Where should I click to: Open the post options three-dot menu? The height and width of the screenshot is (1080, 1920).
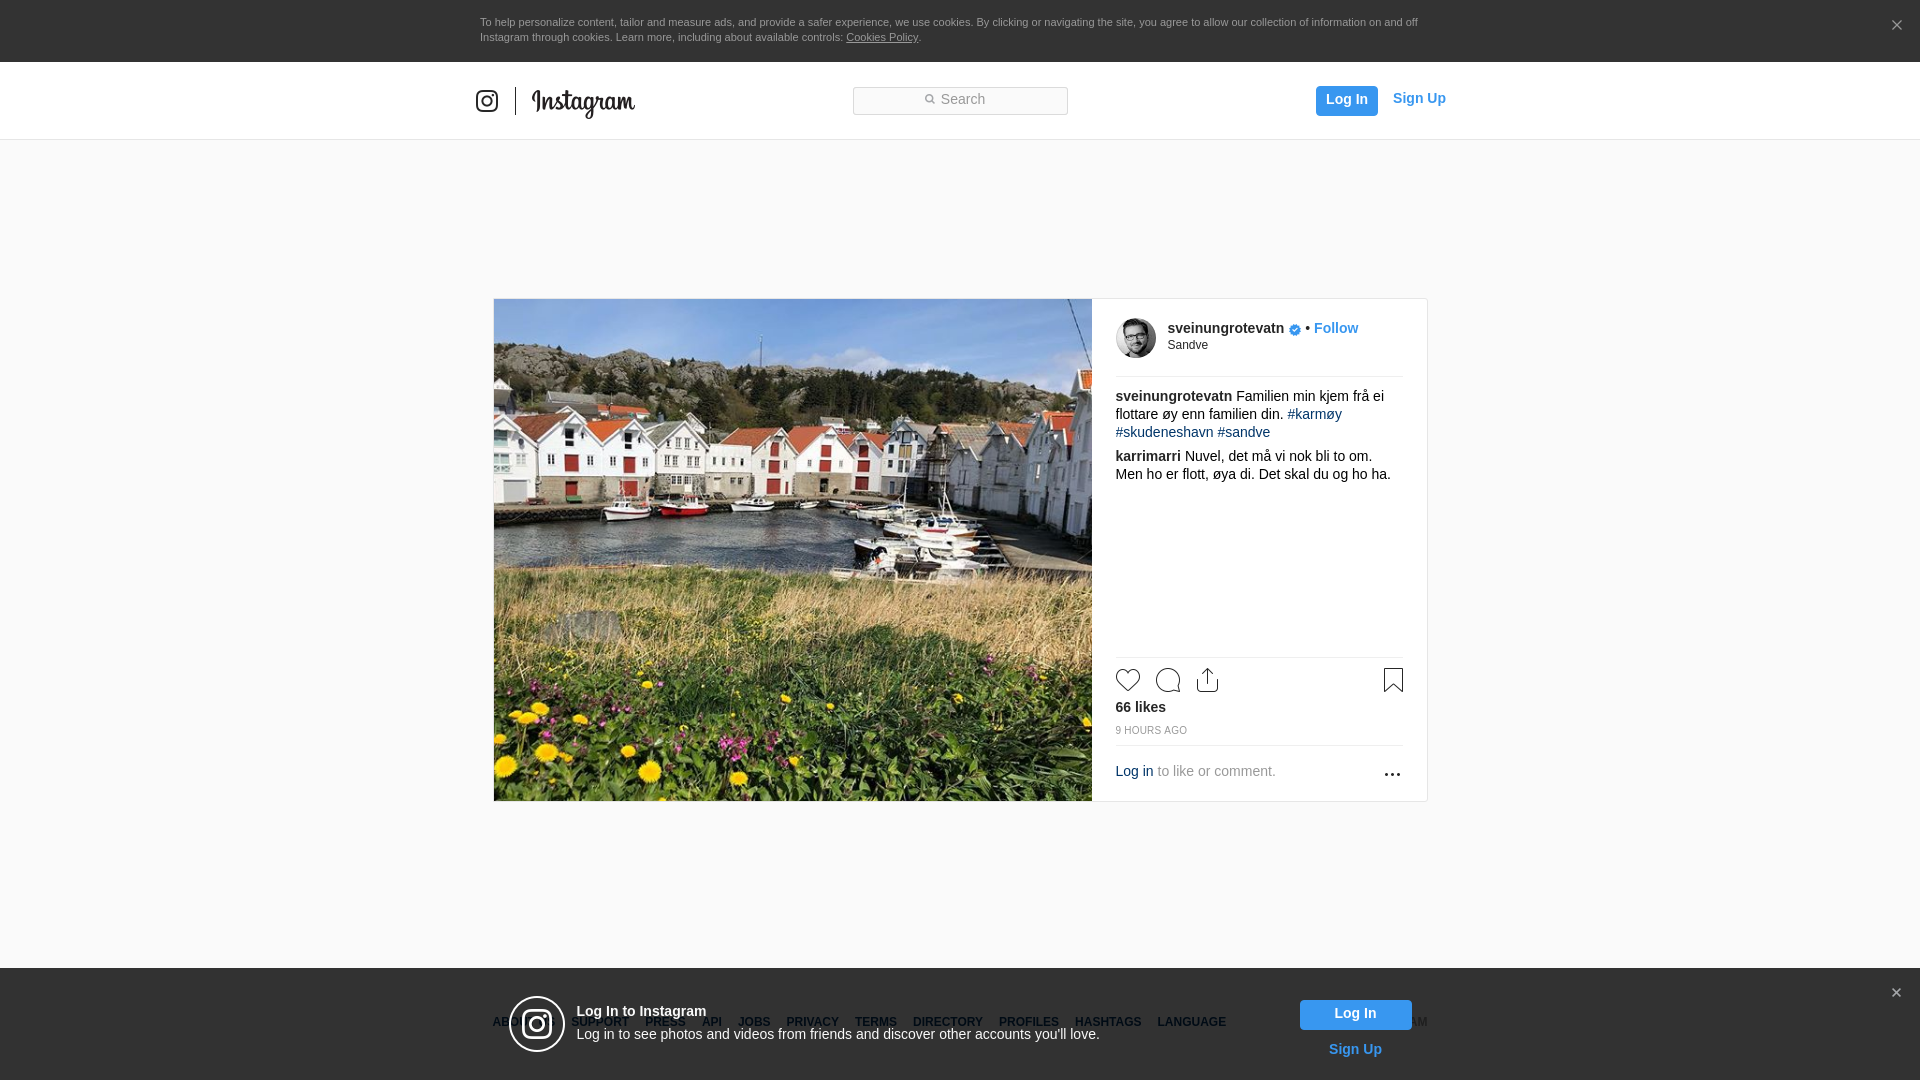tap(1392, 774)
